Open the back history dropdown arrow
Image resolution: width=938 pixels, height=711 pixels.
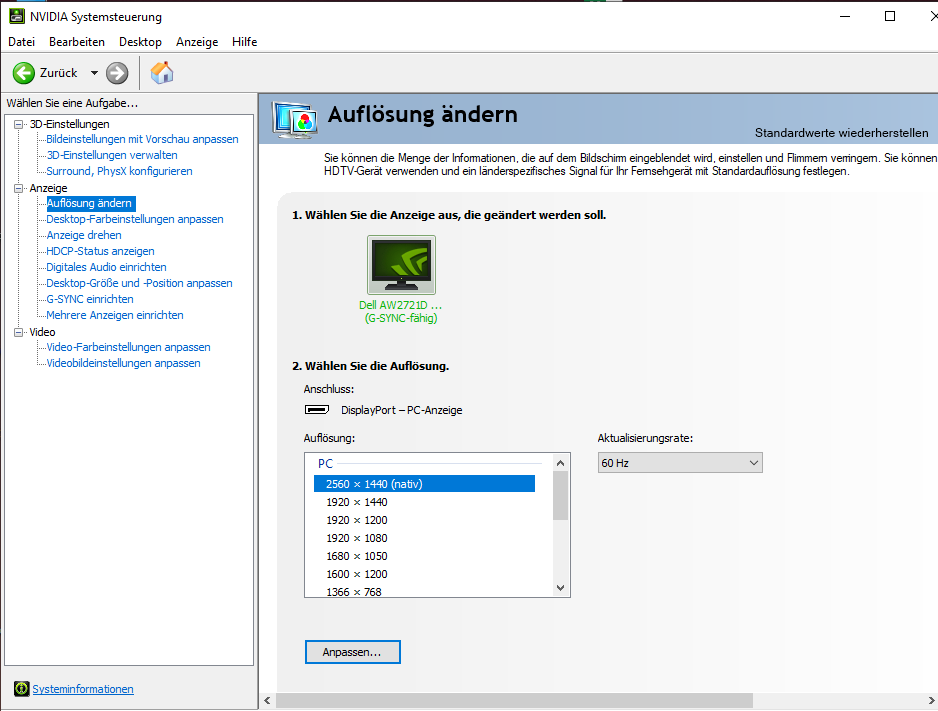pos(94,73)
